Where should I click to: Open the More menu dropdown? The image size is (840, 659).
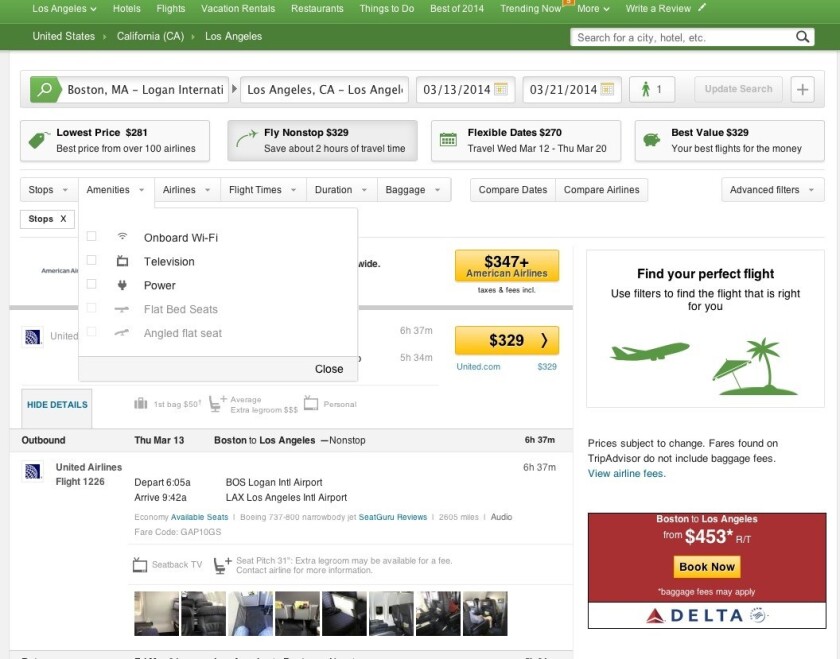pos(594,9)
